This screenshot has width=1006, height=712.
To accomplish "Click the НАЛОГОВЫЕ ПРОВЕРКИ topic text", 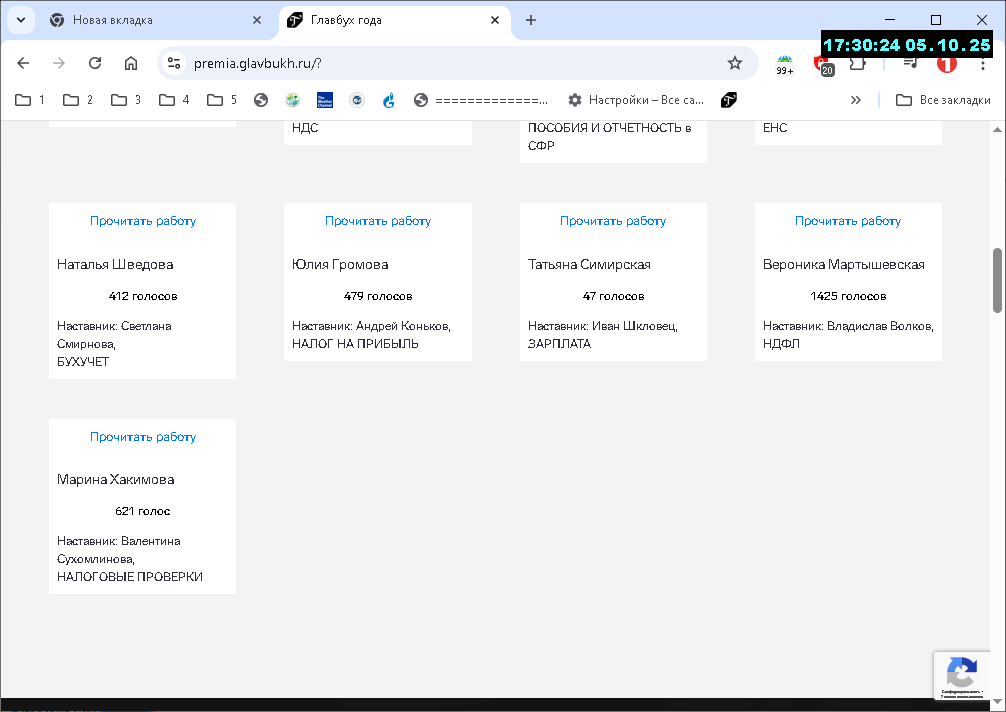I will coord(130,577).
